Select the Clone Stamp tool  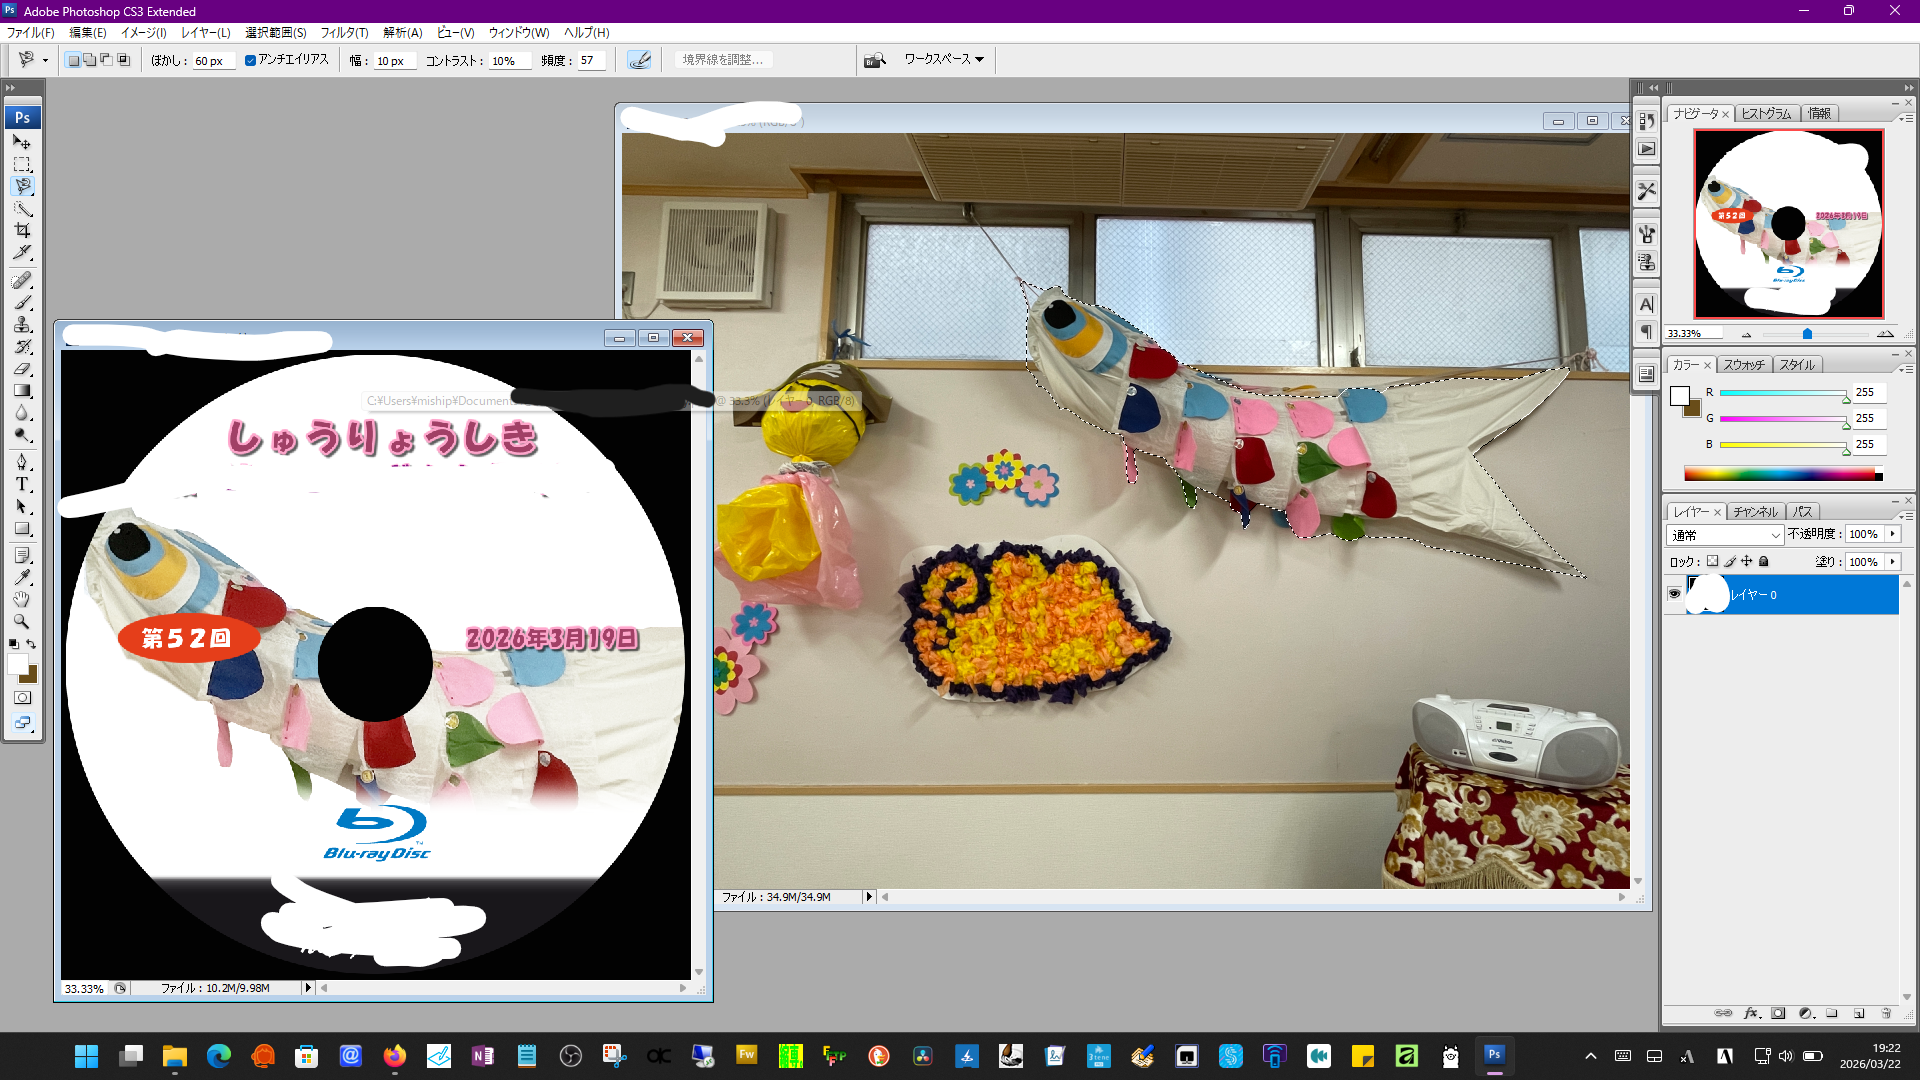[x=22, y=325]
